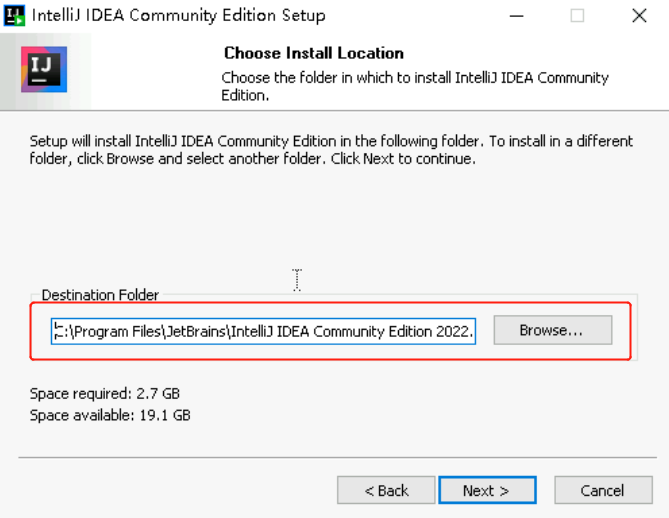Click the 'Destination Folder' group label
This screenshot has height=518, width=669.
point(100,295)
